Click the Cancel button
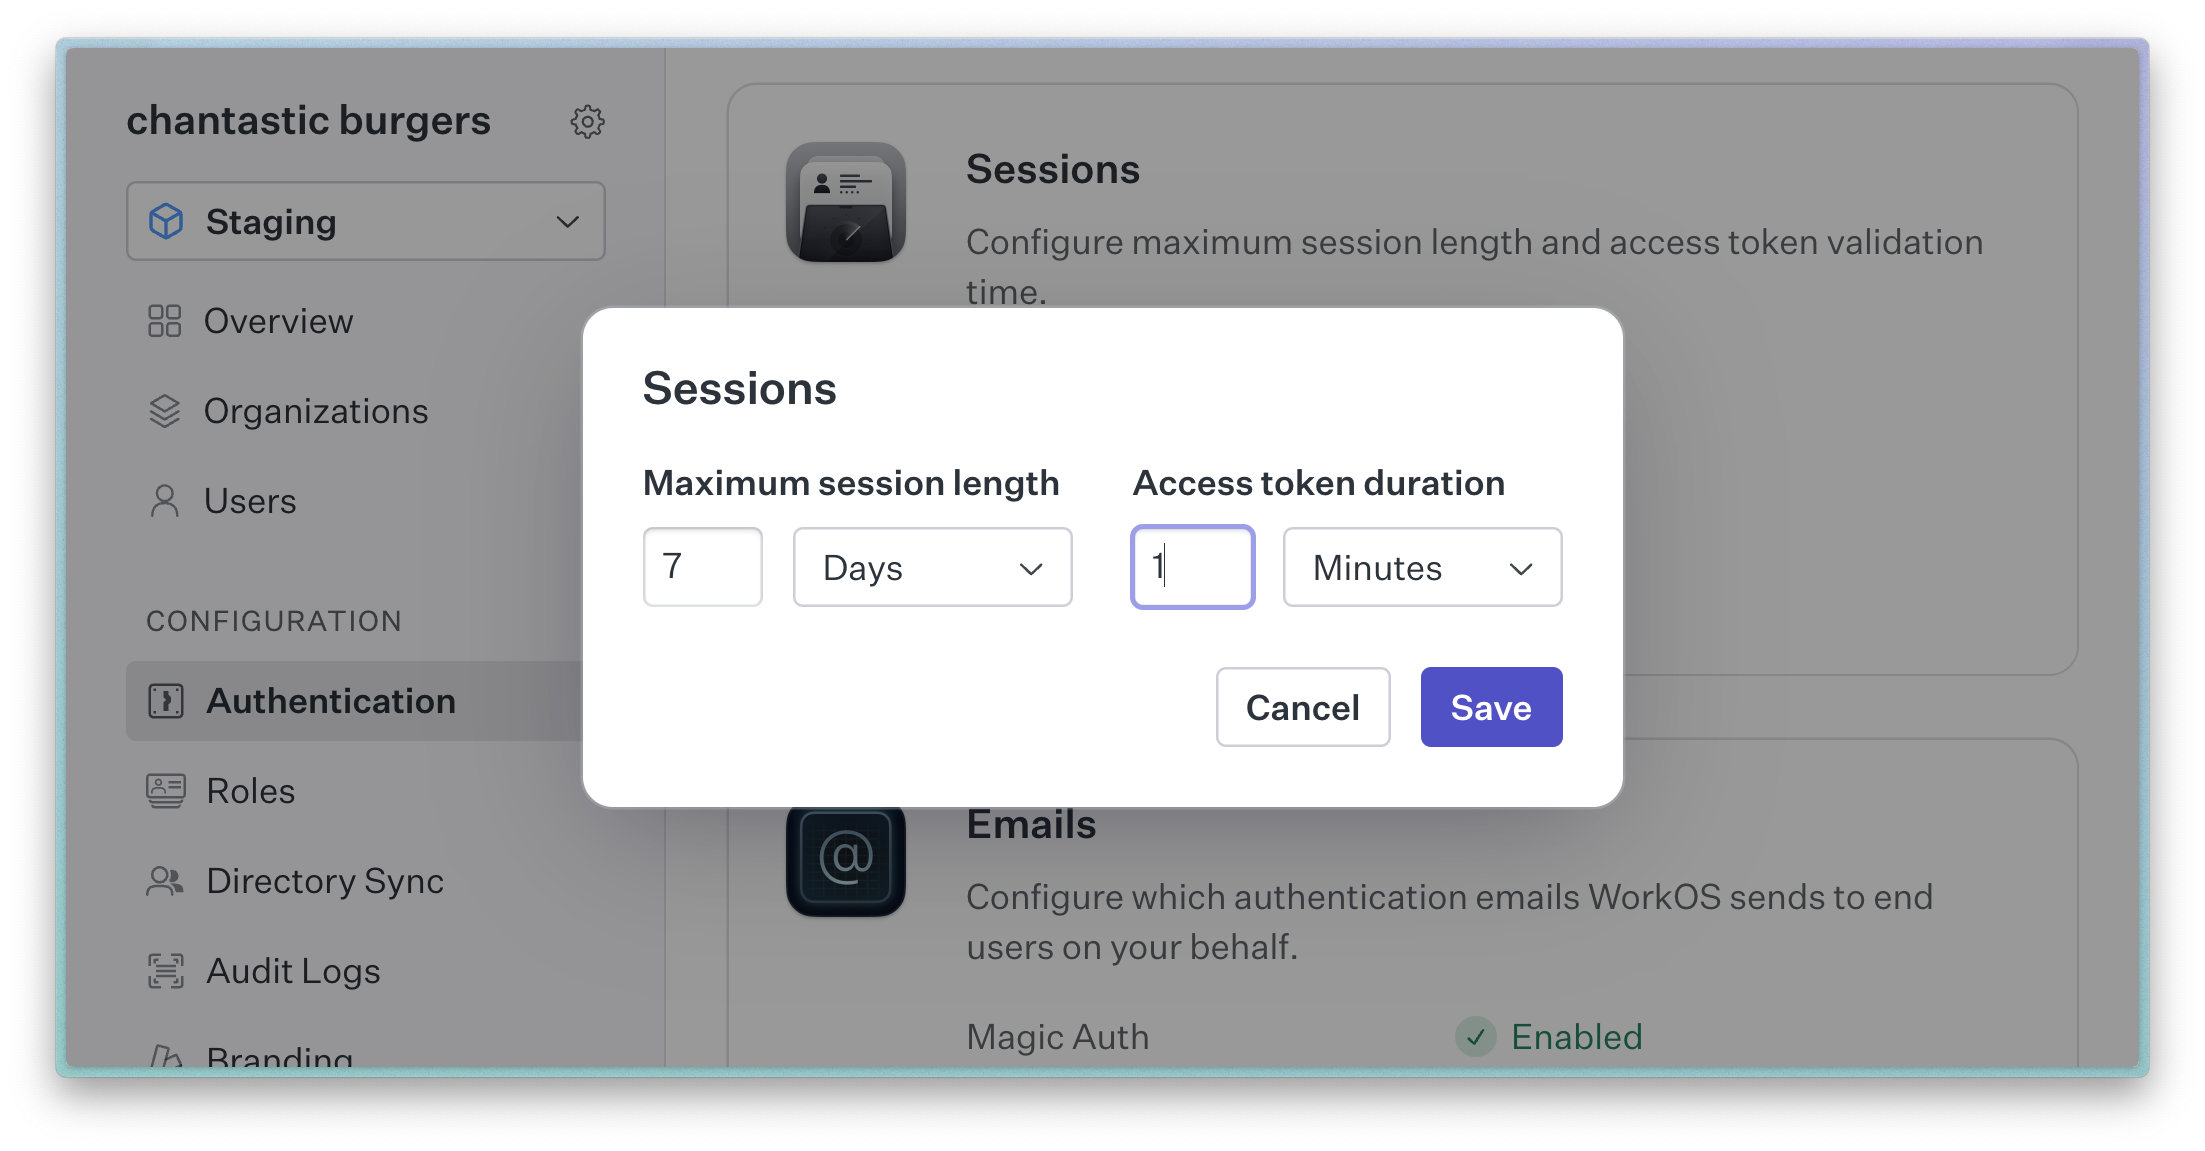Image resolution: width=2205 pixels, height=1151 pixels. 1302,708
